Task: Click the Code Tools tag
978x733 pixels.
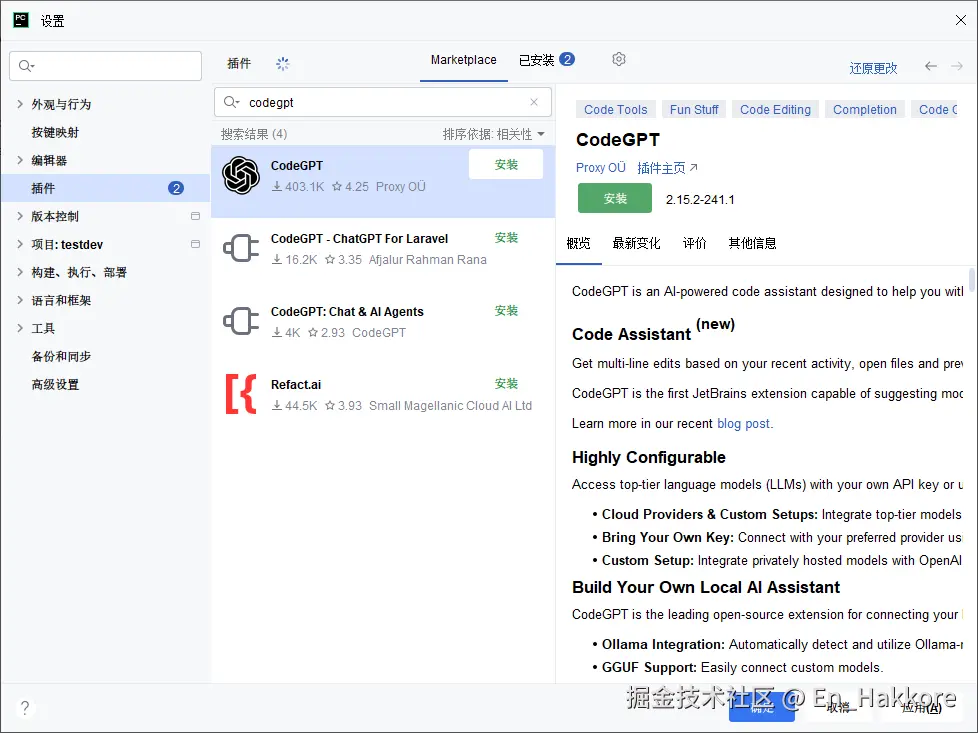Action: point(616,110)
